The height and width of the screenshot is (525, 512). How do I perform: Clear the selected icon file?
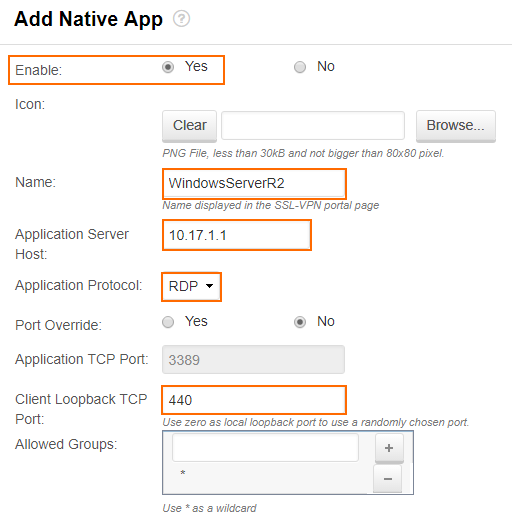pyautogui.click(x=190, y=126)
